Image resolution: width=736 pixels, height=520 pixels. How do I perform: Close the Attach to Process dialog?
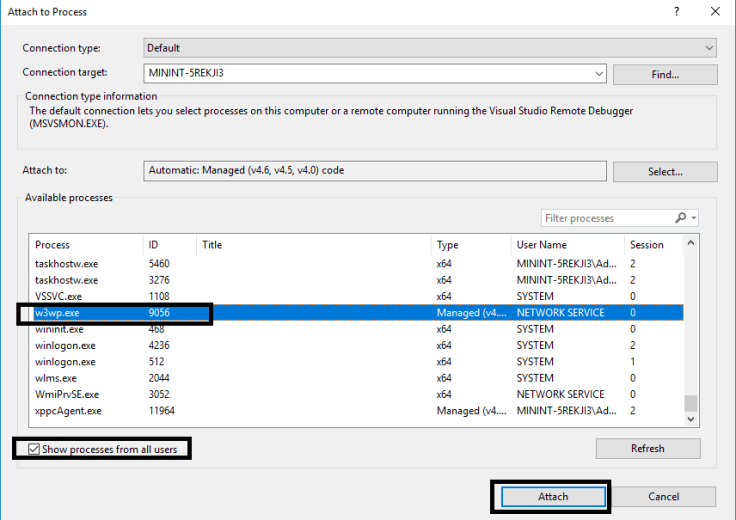[714, 11]
